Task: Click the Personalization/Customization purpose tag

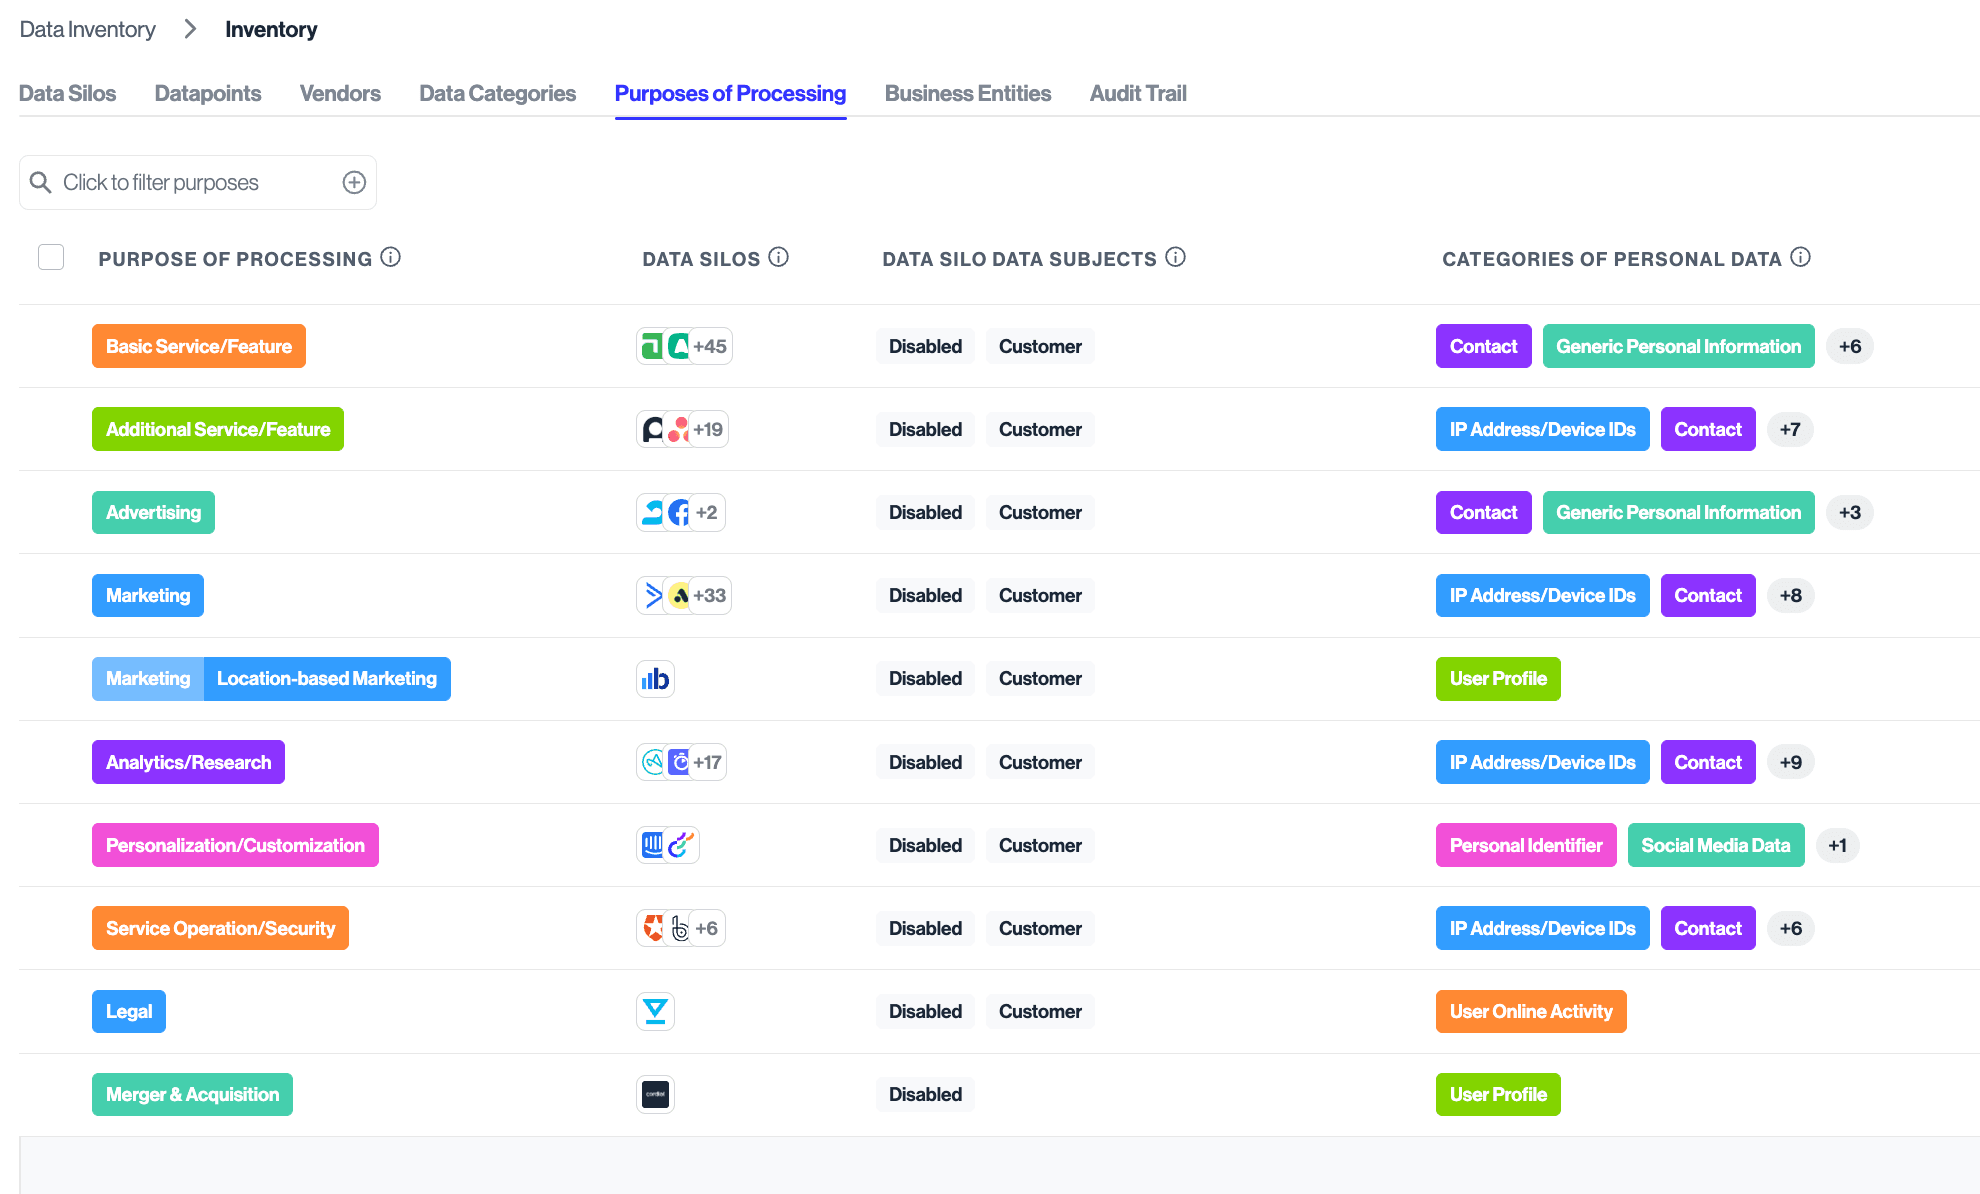Action: [235, 845]
